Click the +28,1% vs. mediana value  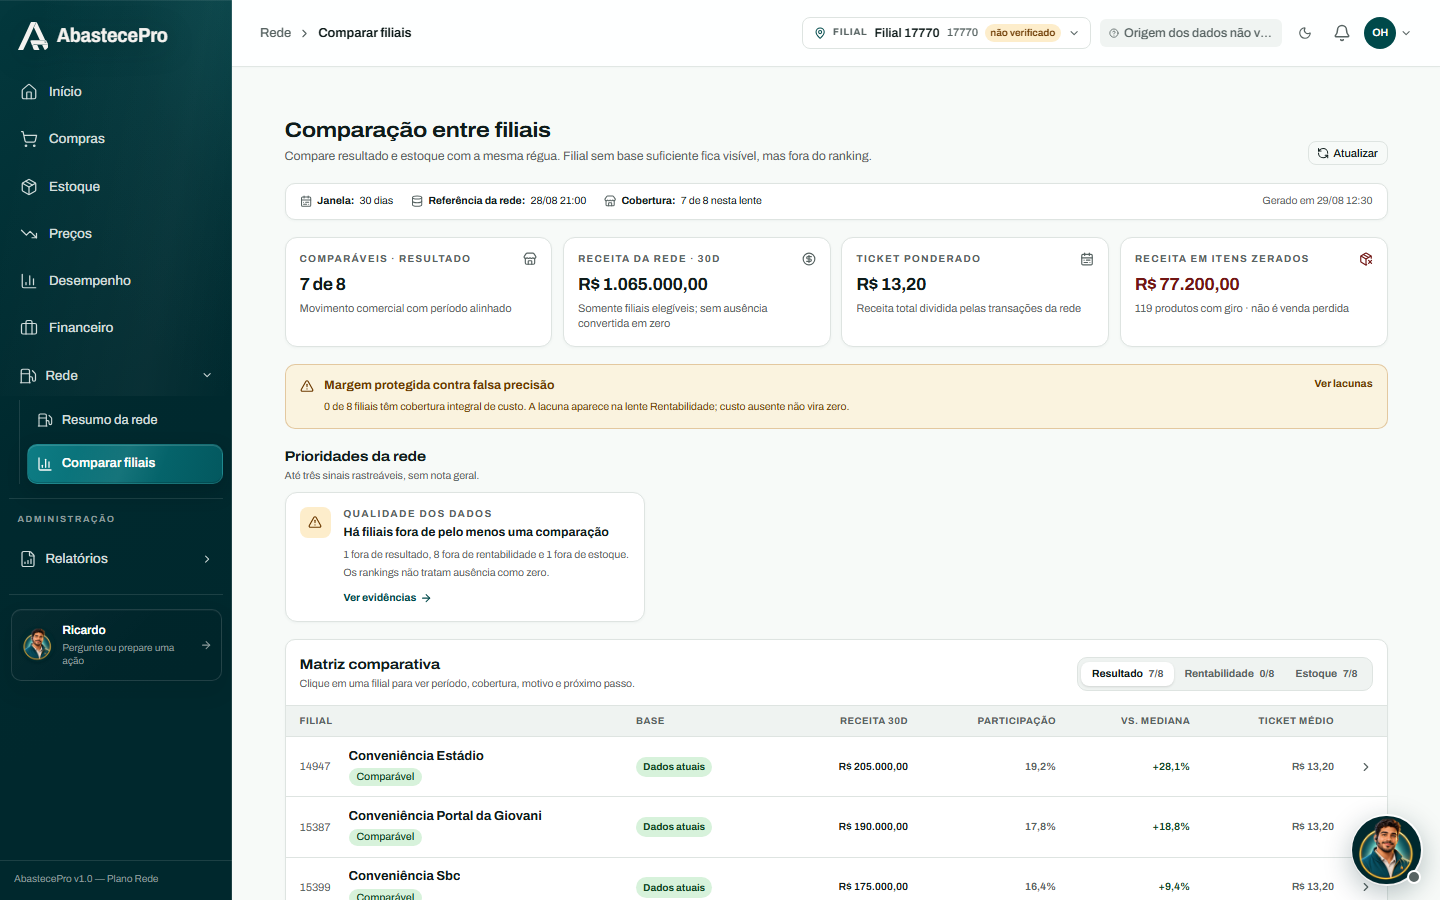(x=1171, y=767)
